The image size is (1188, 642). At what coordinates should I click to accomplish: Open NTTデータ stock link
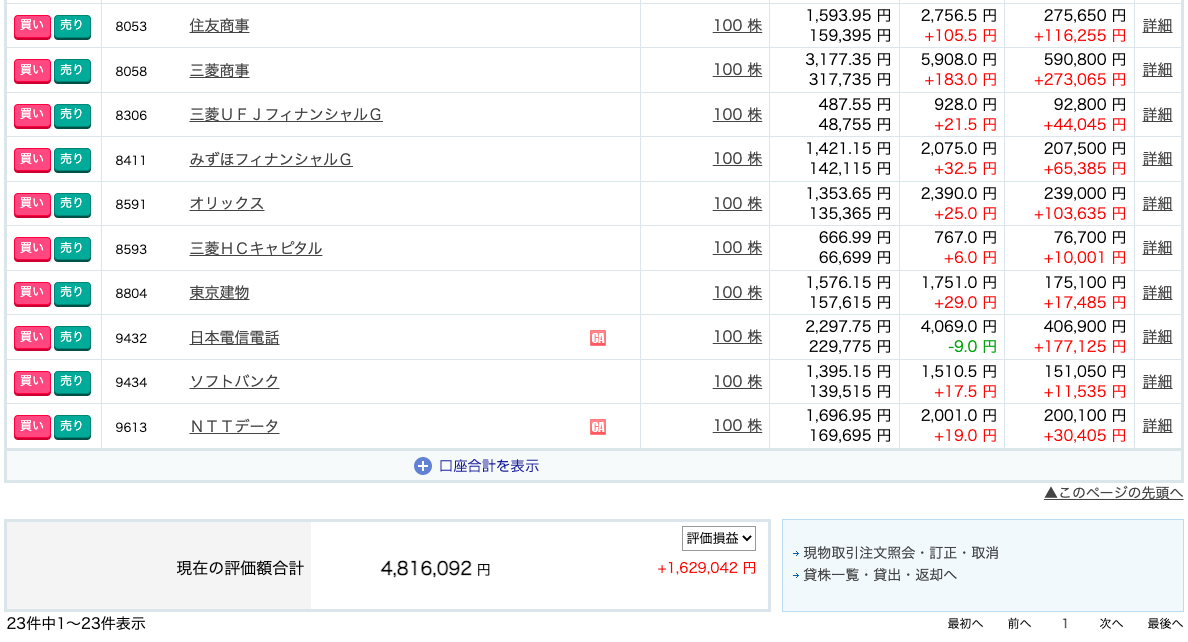click(x=234, y=427)
